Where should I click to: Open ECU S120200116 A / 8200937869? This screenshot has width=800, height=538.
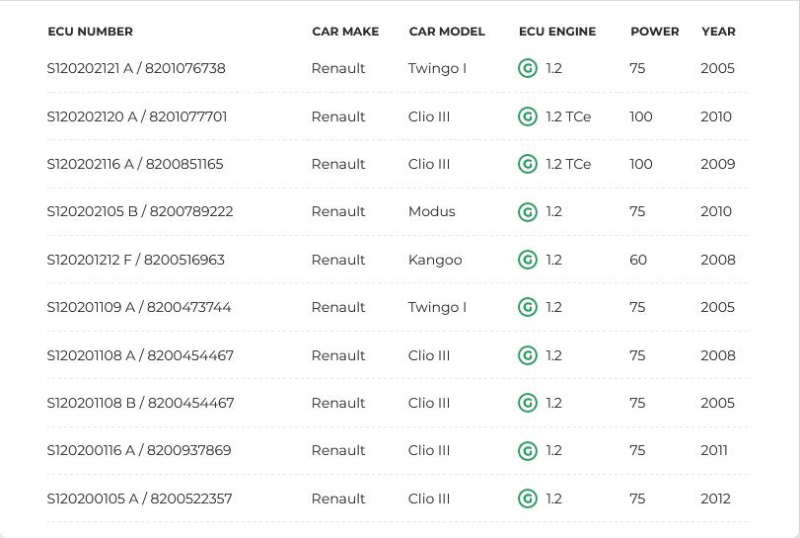point(139,451)
